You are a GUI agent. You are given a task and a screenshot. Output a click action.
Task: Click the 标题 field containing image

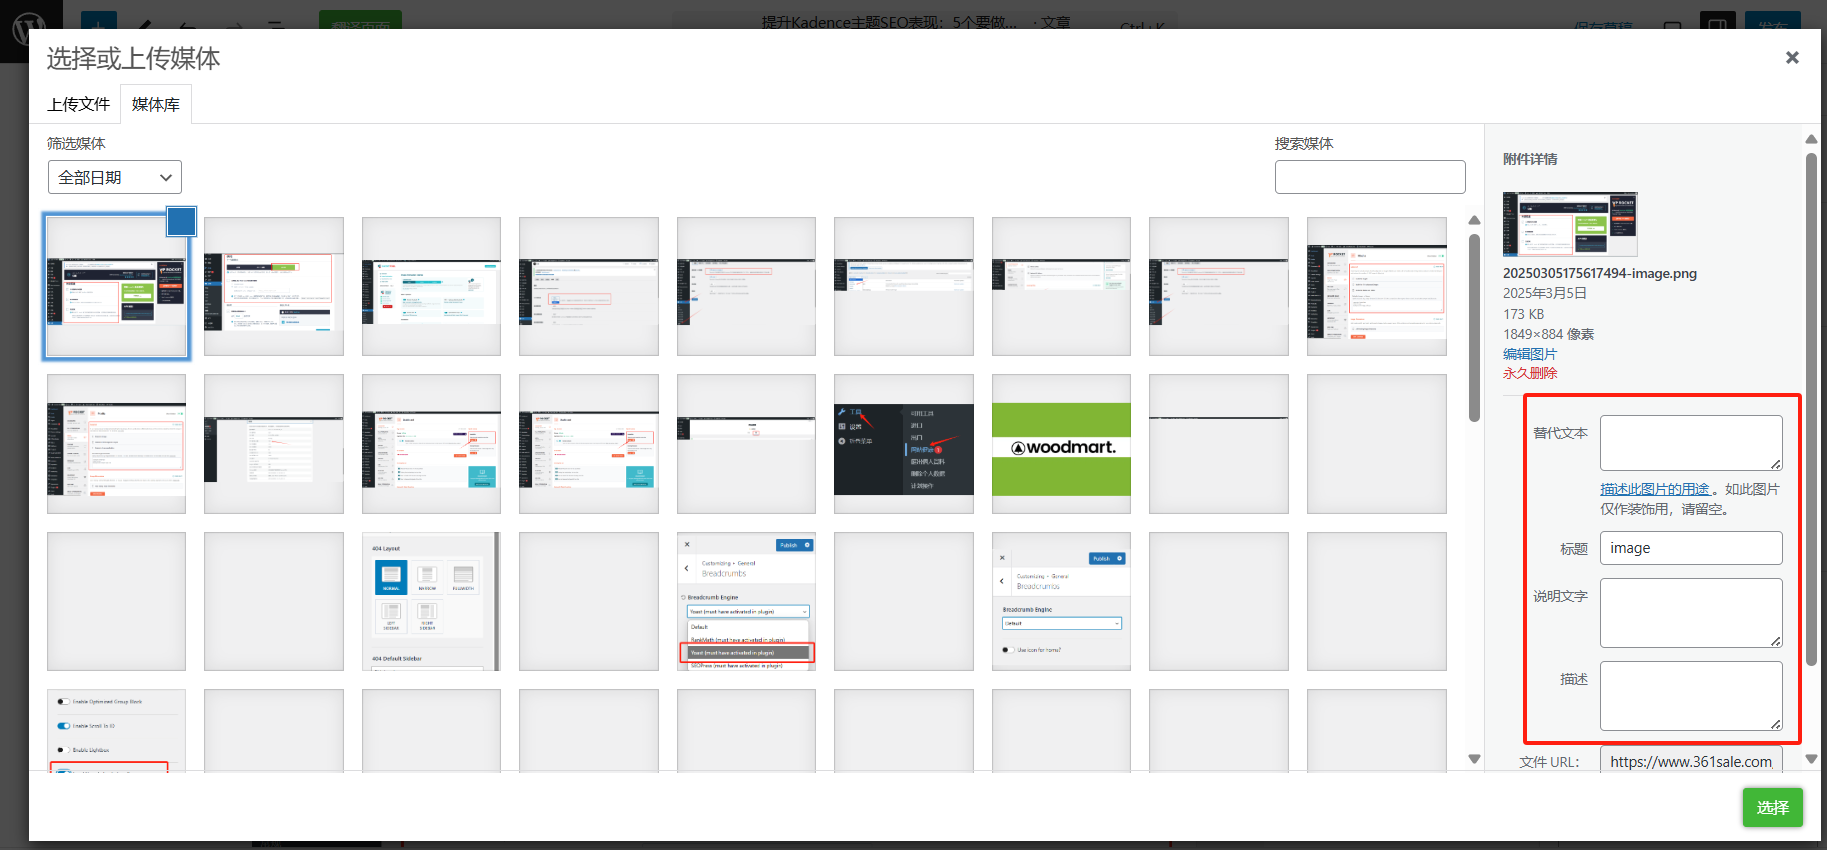[x=1690, y=548]
